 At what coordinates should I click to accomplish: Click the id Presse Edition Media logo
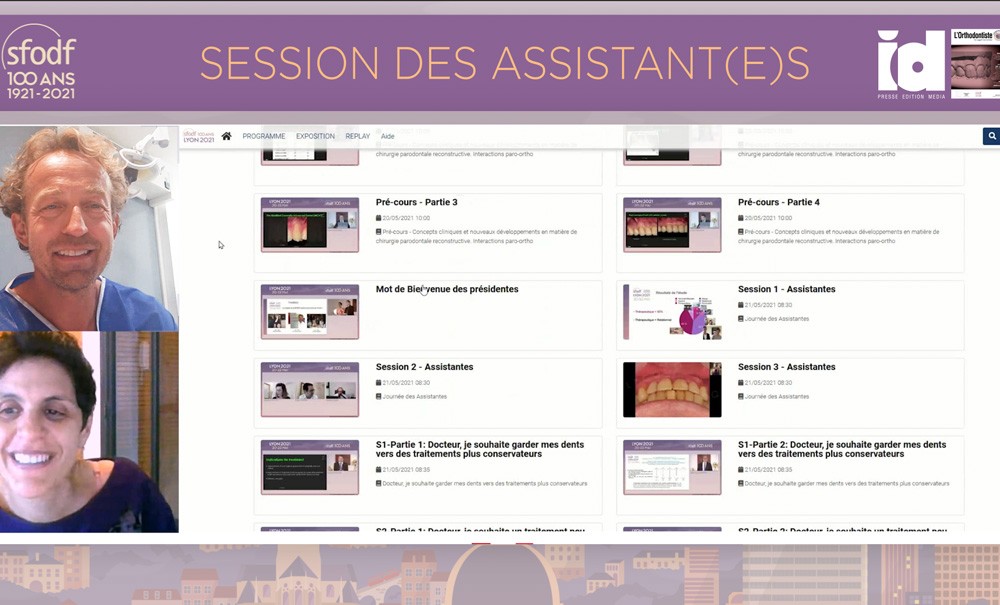pyautogui.click(x=910, y=63)
